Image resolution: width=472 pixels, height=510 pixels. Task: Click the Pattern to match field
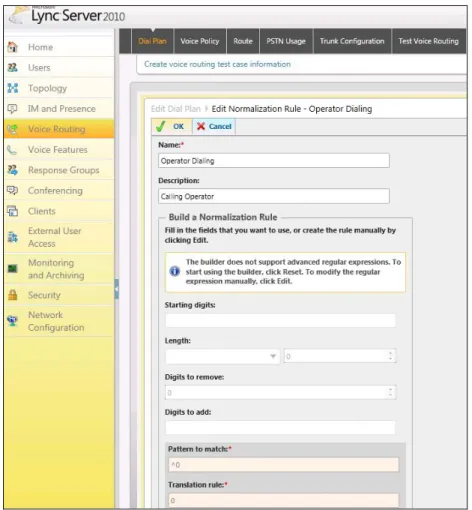pyautogui.click(x=284, y=465)
